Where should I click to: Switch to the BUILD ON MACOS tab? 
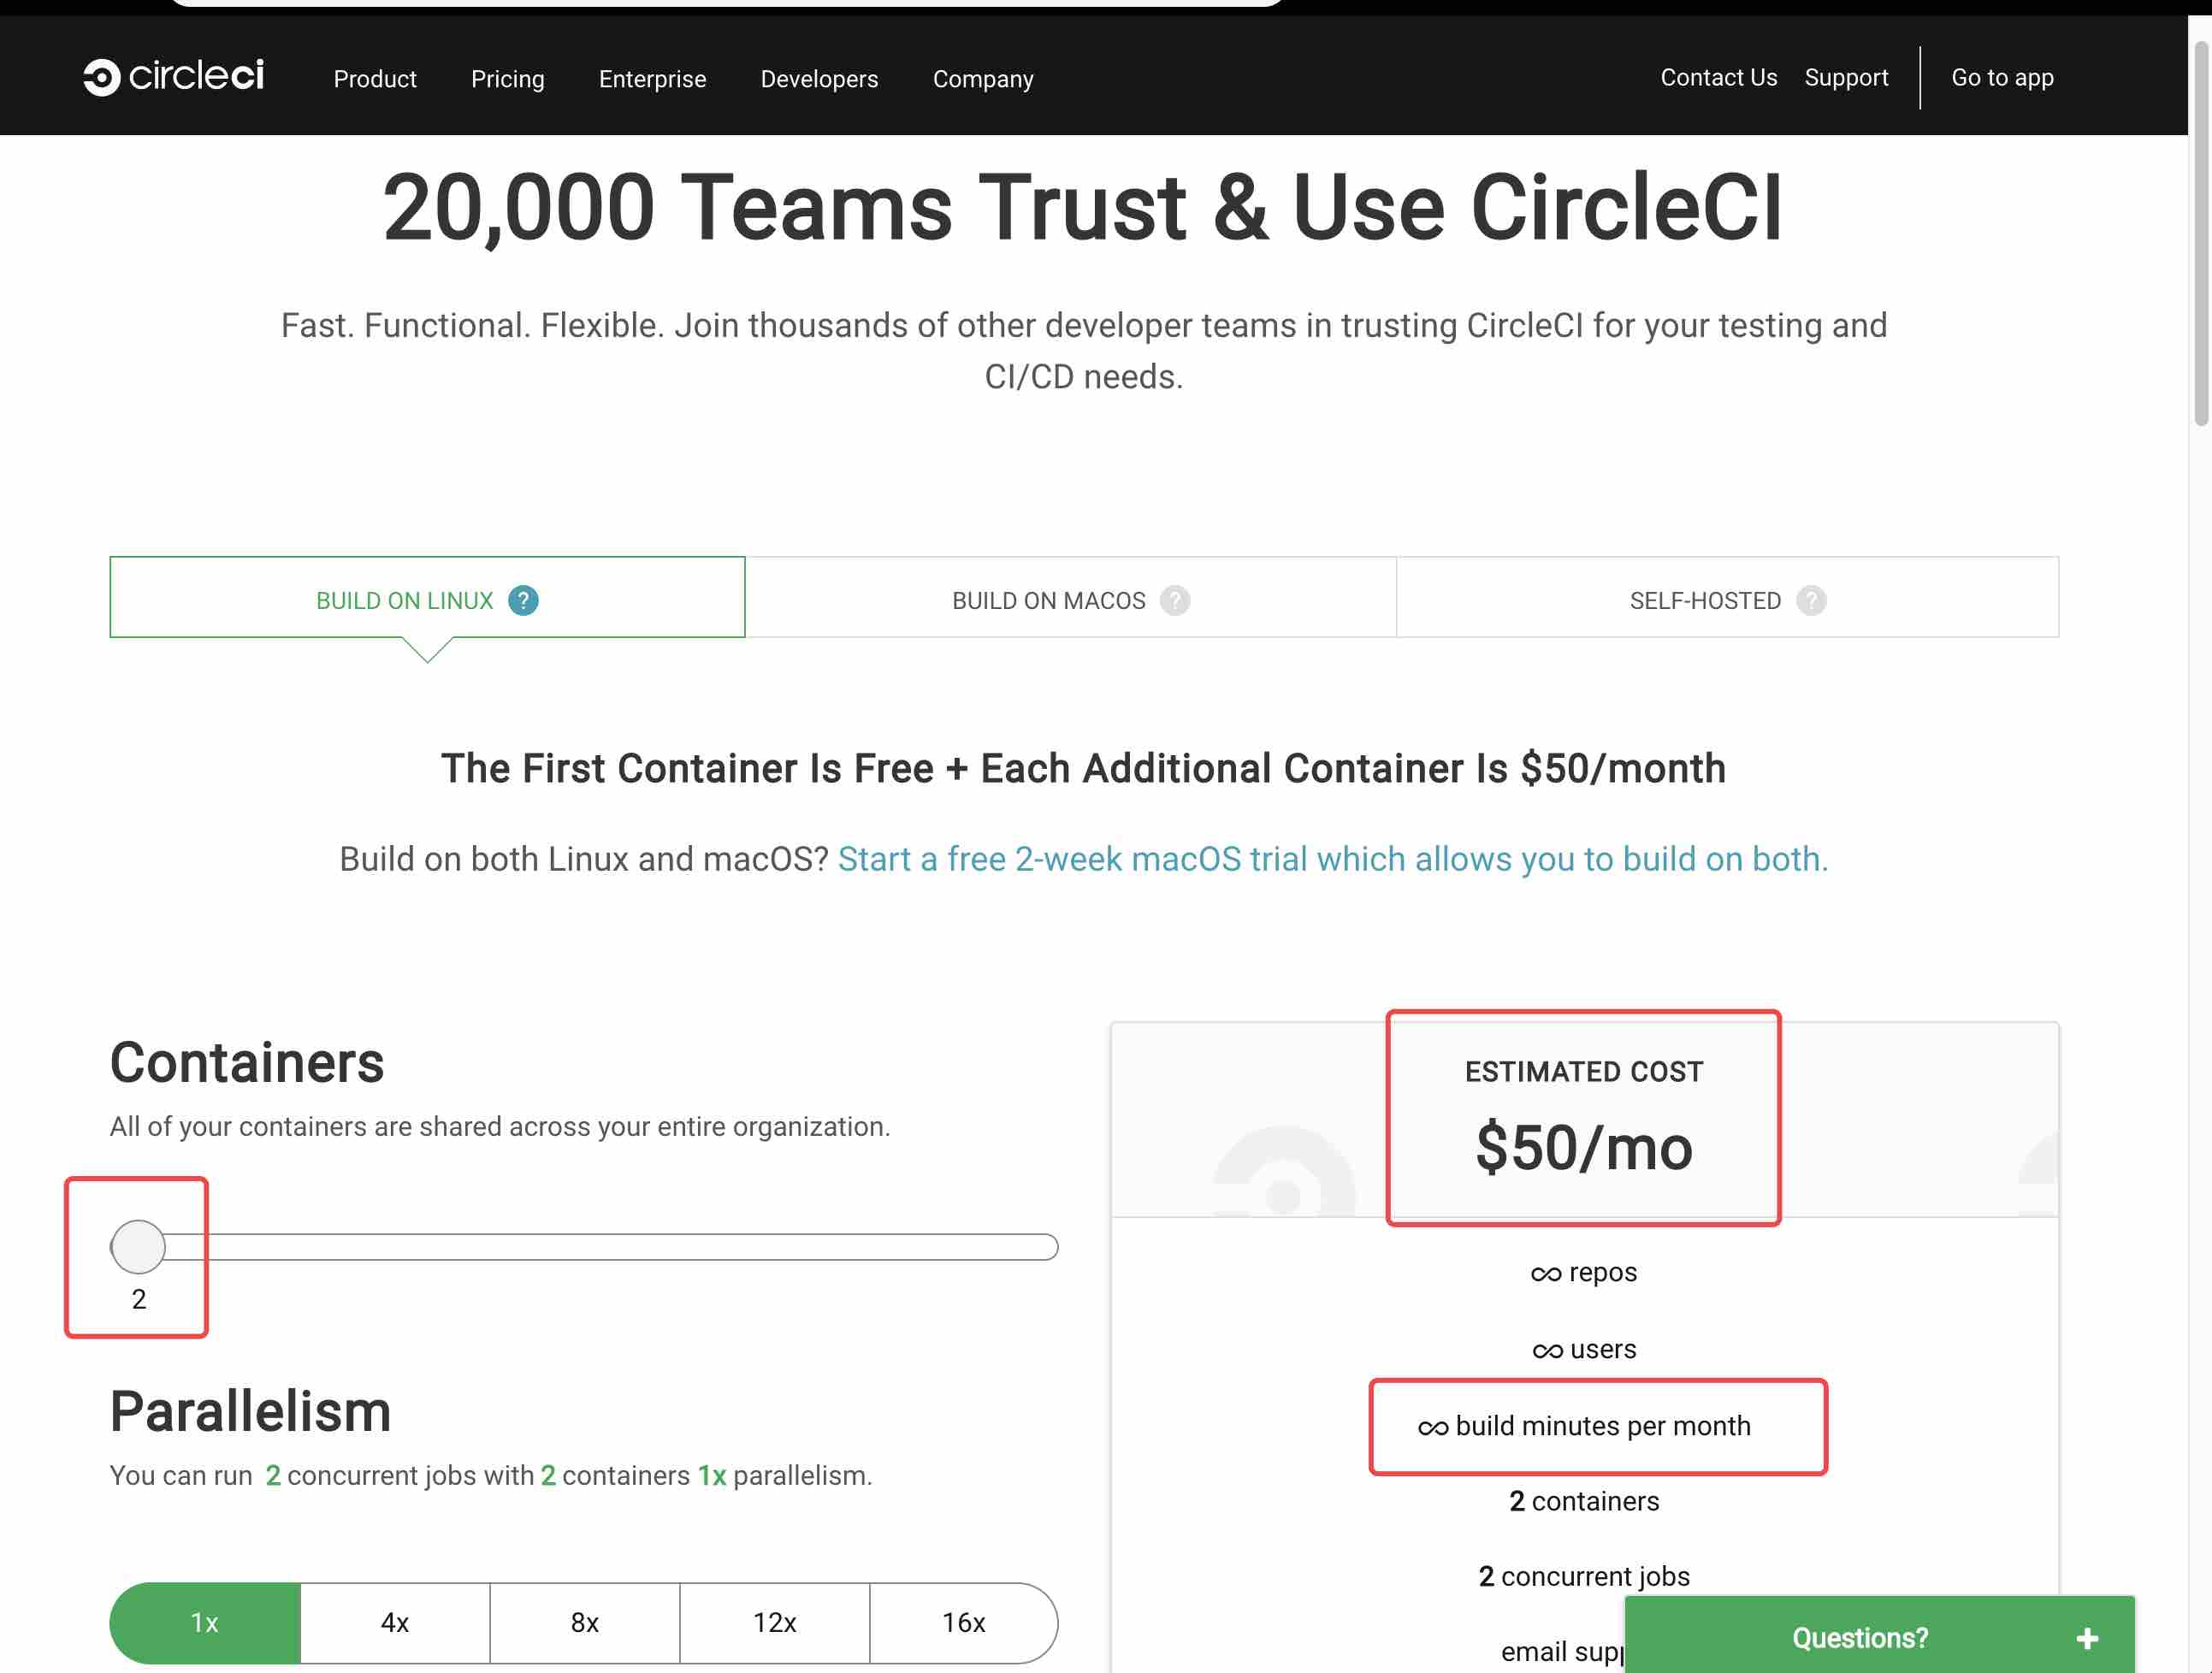pos(1048,599)
